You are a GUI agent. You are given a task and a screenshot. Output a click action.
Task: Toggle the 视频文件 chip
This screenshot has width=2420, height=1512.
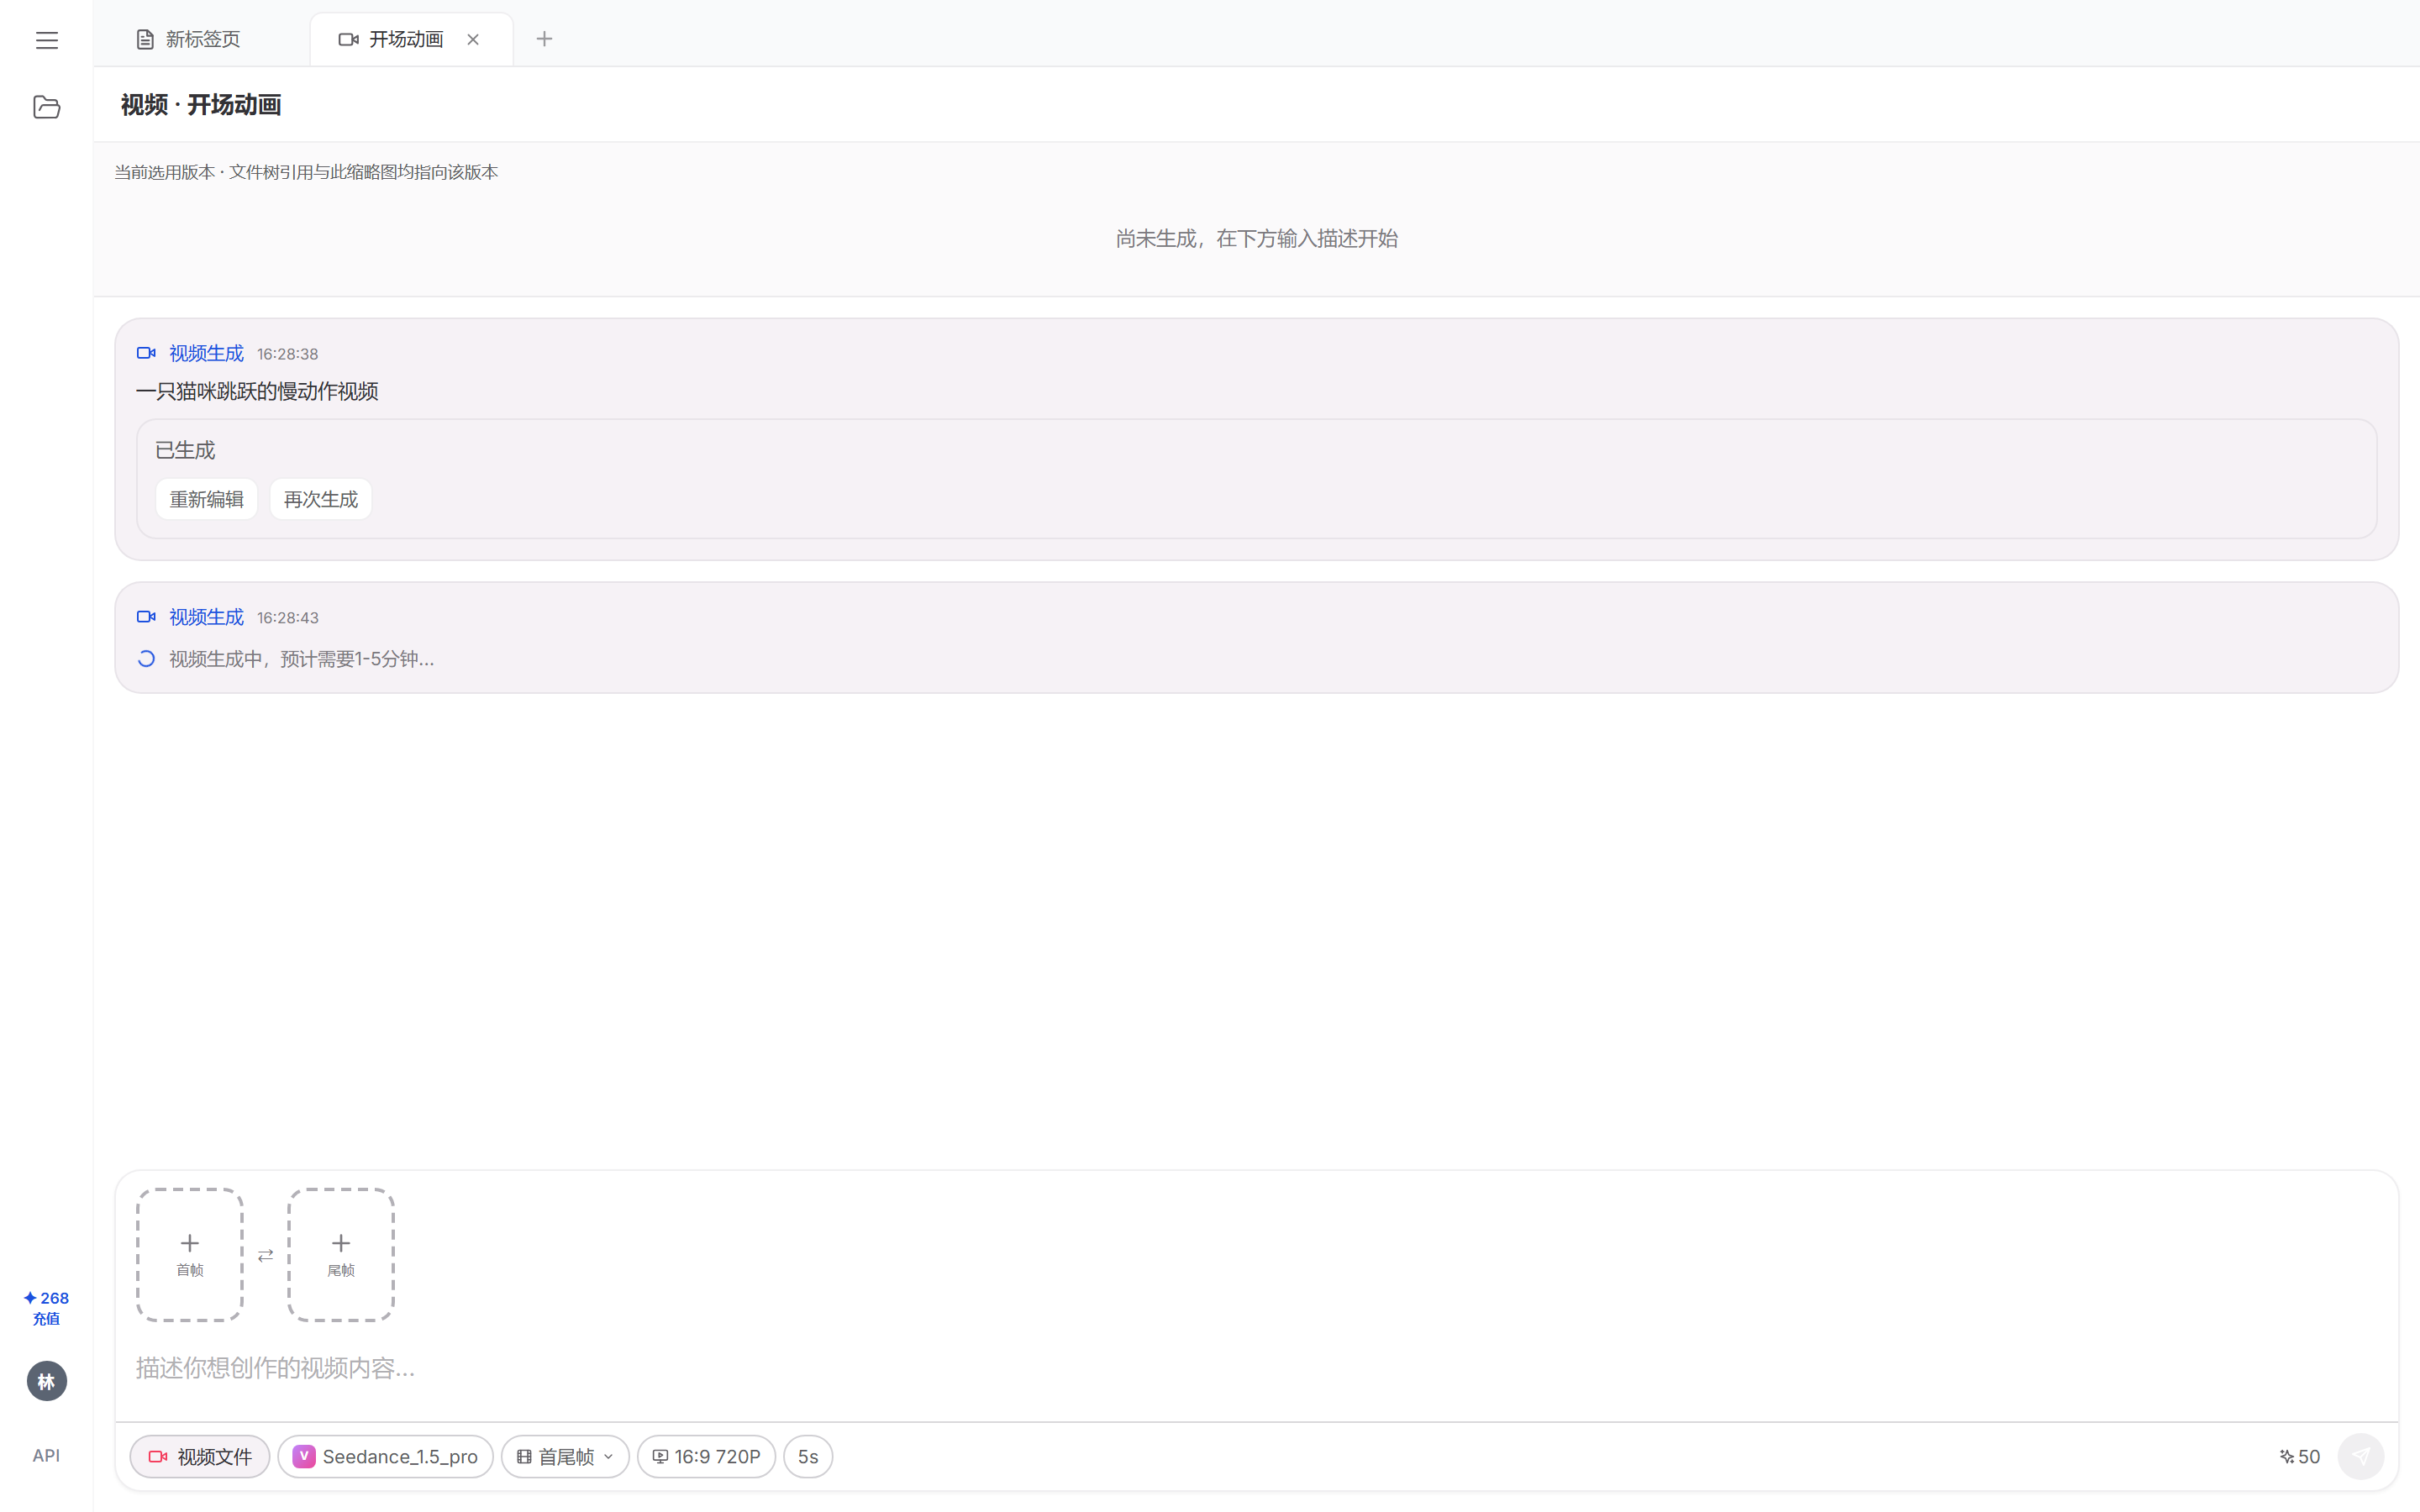(200, 1456)
